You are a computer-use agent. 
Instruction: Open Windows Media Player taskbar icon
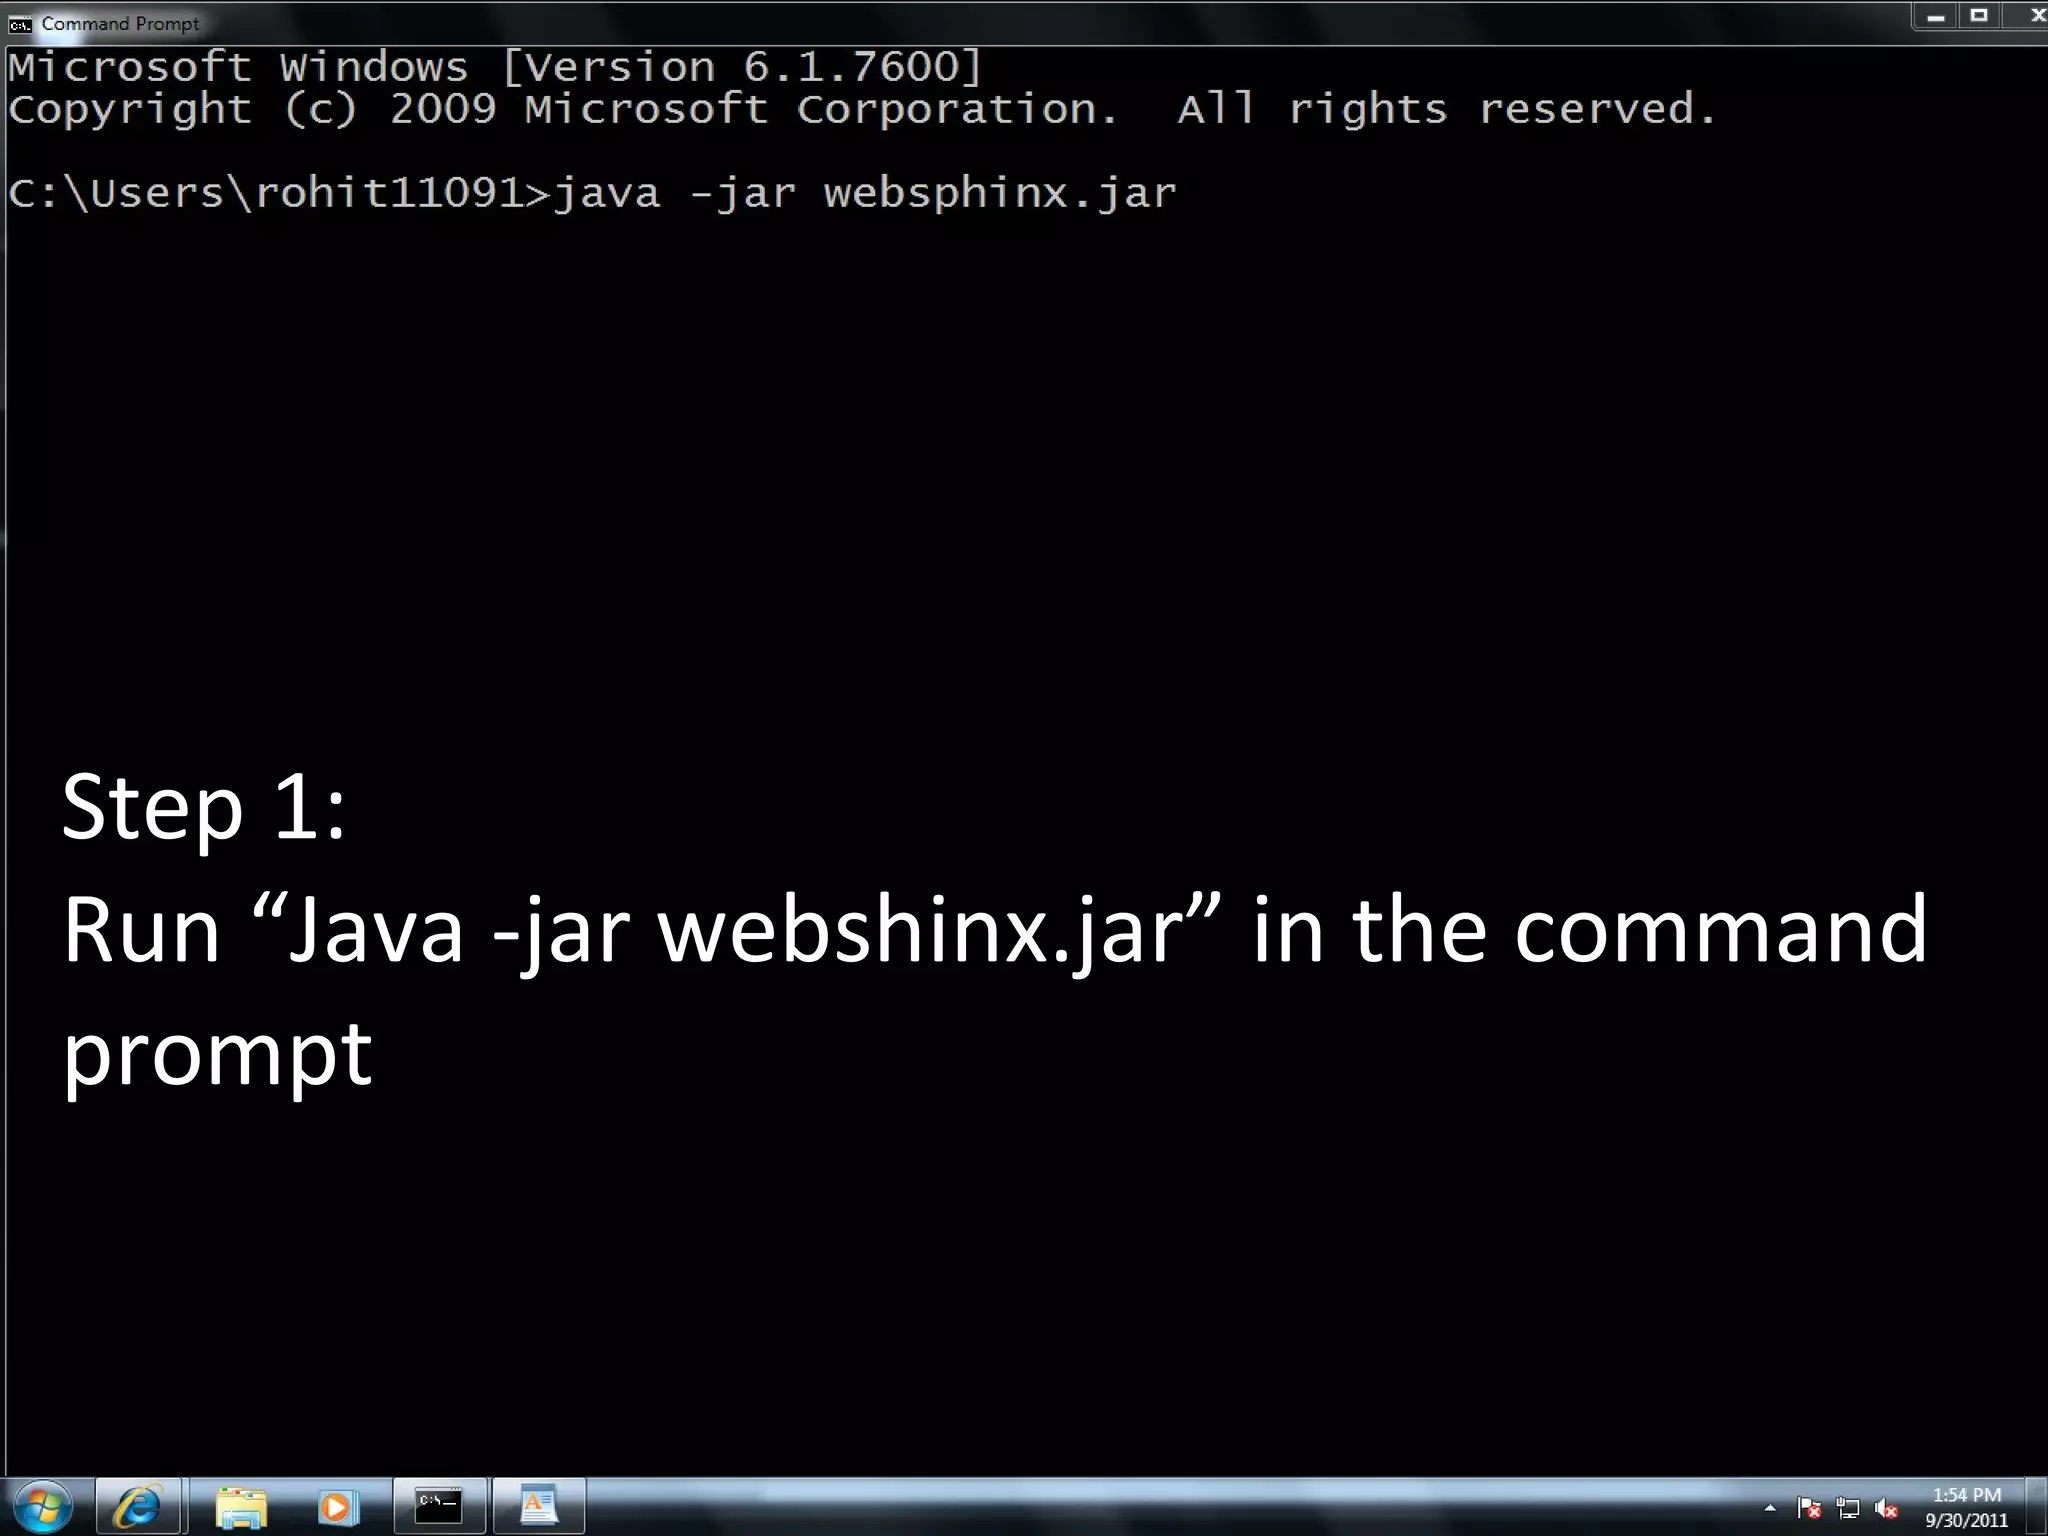point(338,1506)
